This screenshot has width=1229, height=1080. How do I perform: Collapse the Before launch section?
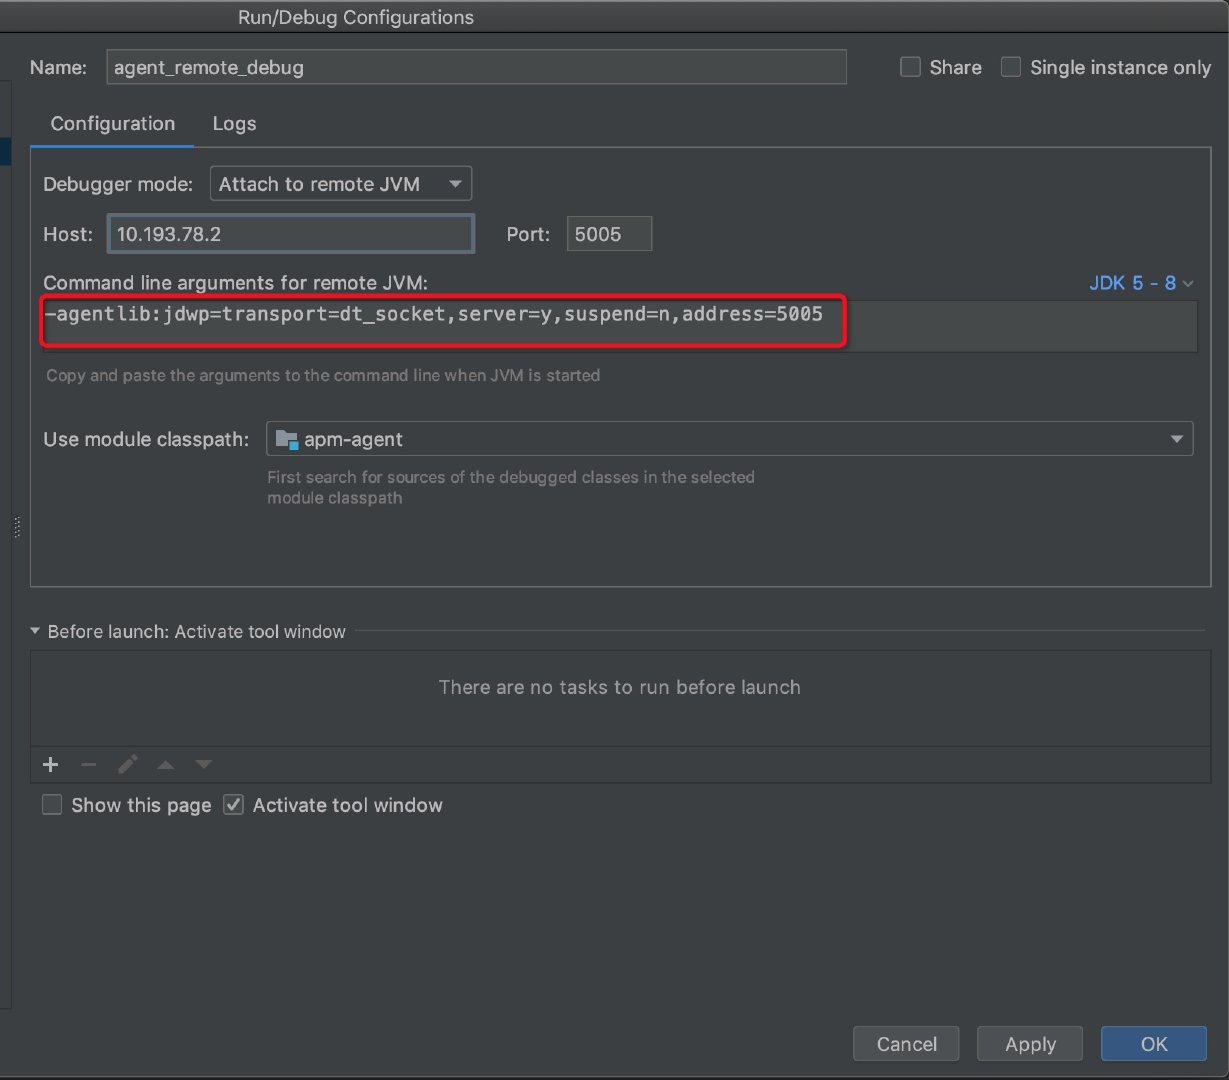pyautogui.click(x=36, y=632)
